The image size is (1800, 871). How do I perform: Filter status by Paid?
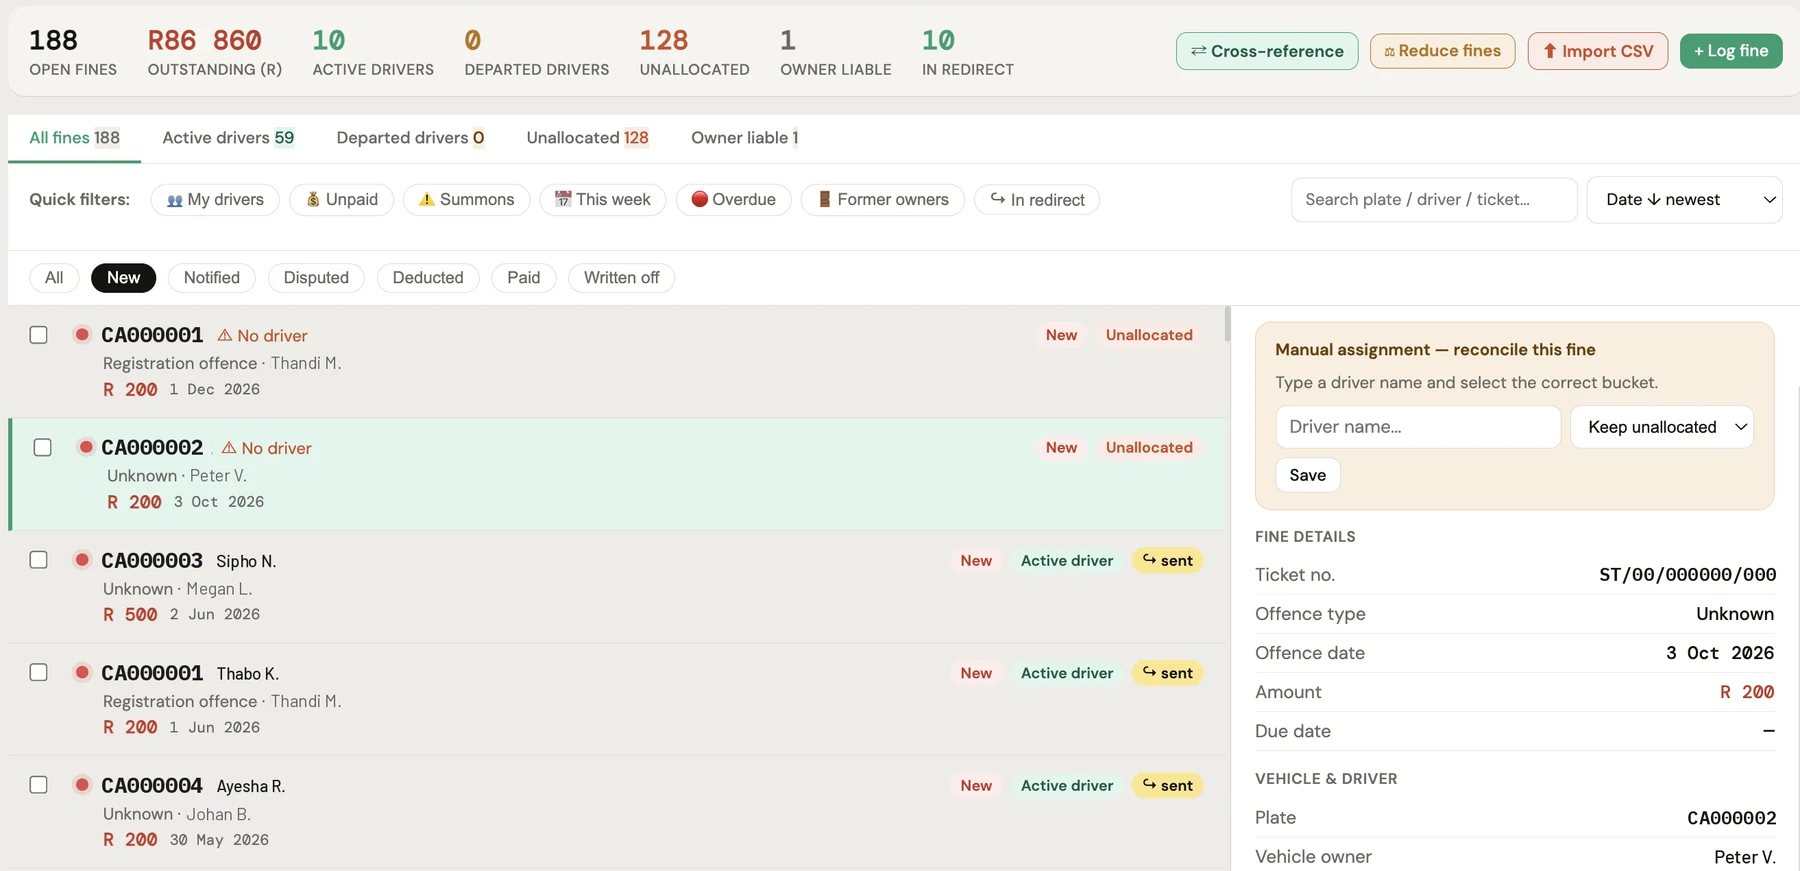(x=524, y=278)
